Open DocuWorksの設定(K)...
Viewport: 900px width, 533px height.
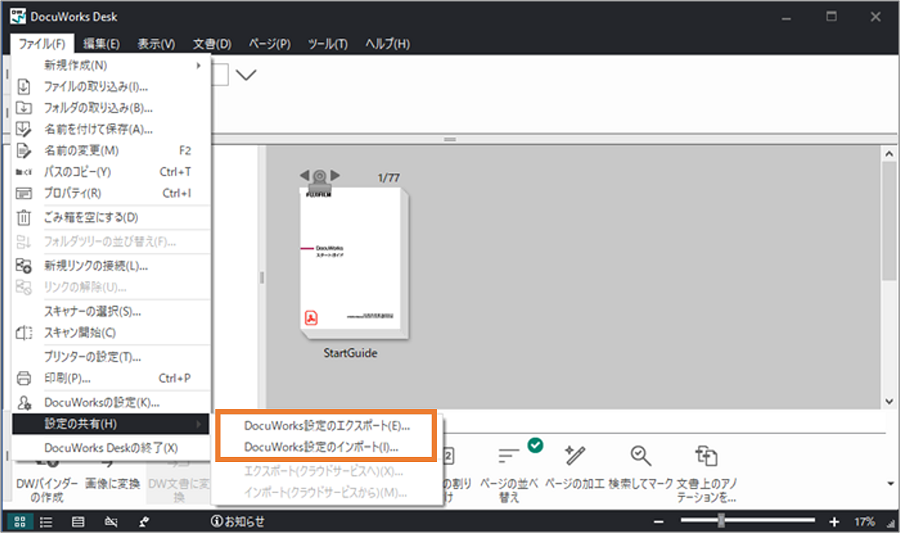pos(111,402)
